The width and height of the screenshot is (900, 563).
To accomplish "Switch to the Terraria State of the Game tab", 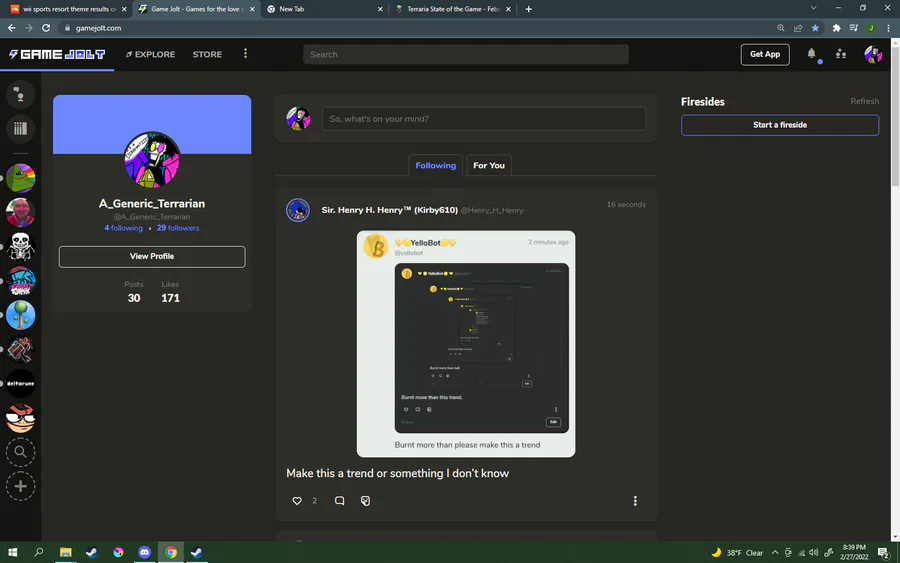I will coord(453,9).
